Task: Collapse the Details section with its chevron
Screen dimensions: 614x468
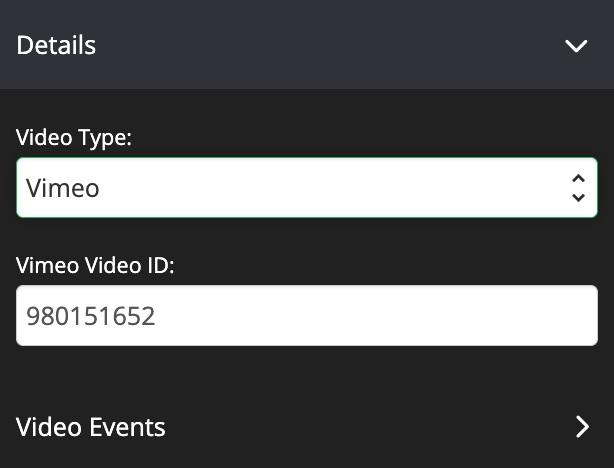Action: pos(576,45)
